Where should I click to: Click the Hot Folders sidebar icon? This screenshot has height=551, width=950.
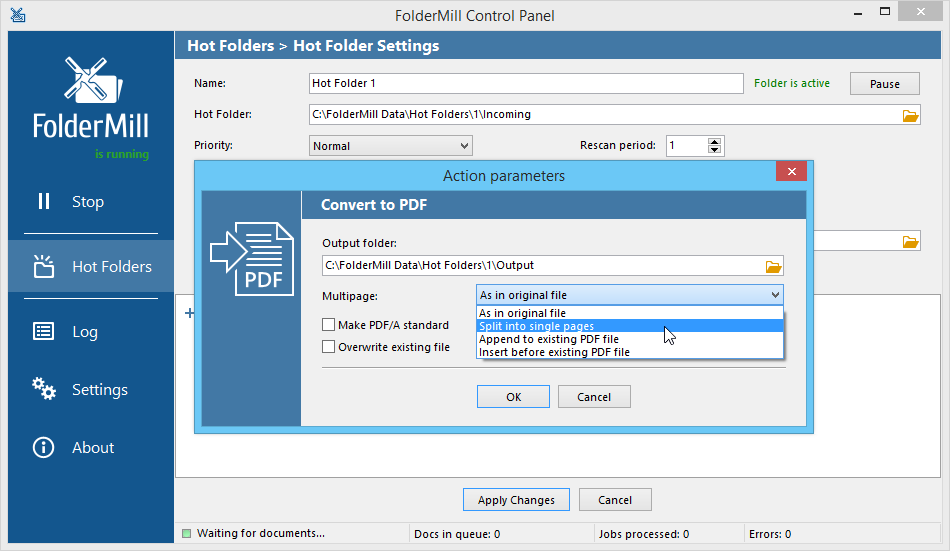[44, 266]
